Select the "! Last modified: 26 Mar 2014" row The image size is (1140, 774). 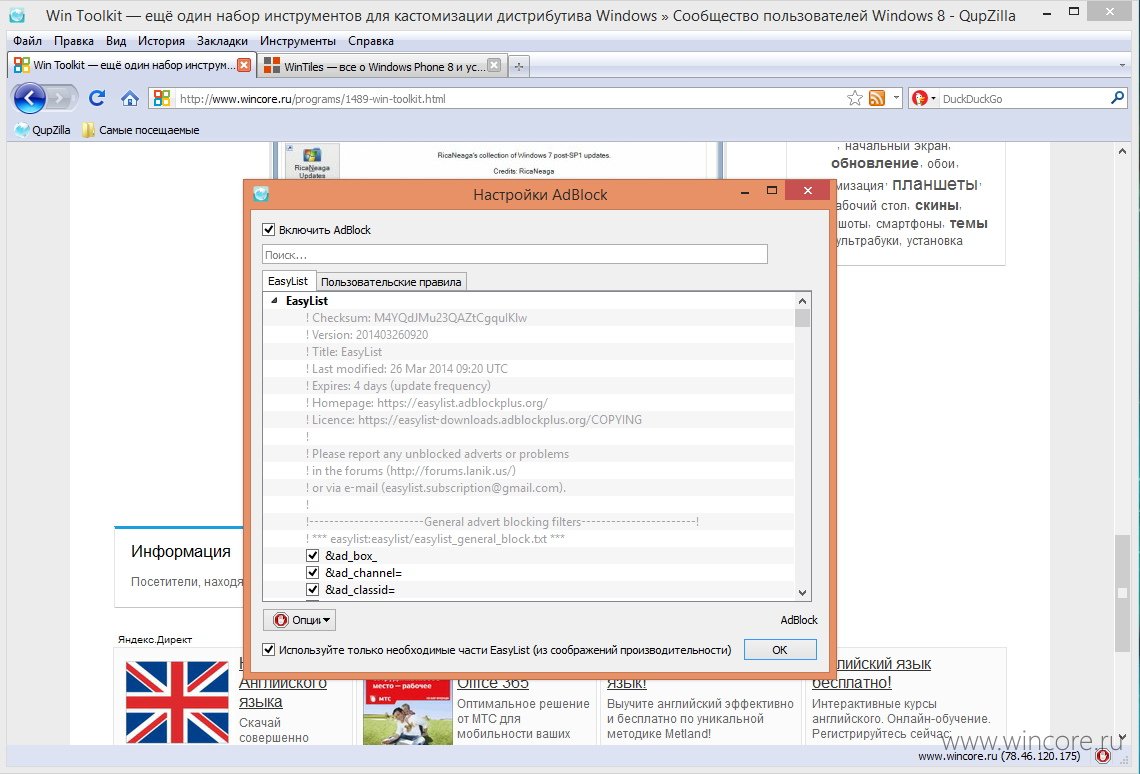point(529,368)
